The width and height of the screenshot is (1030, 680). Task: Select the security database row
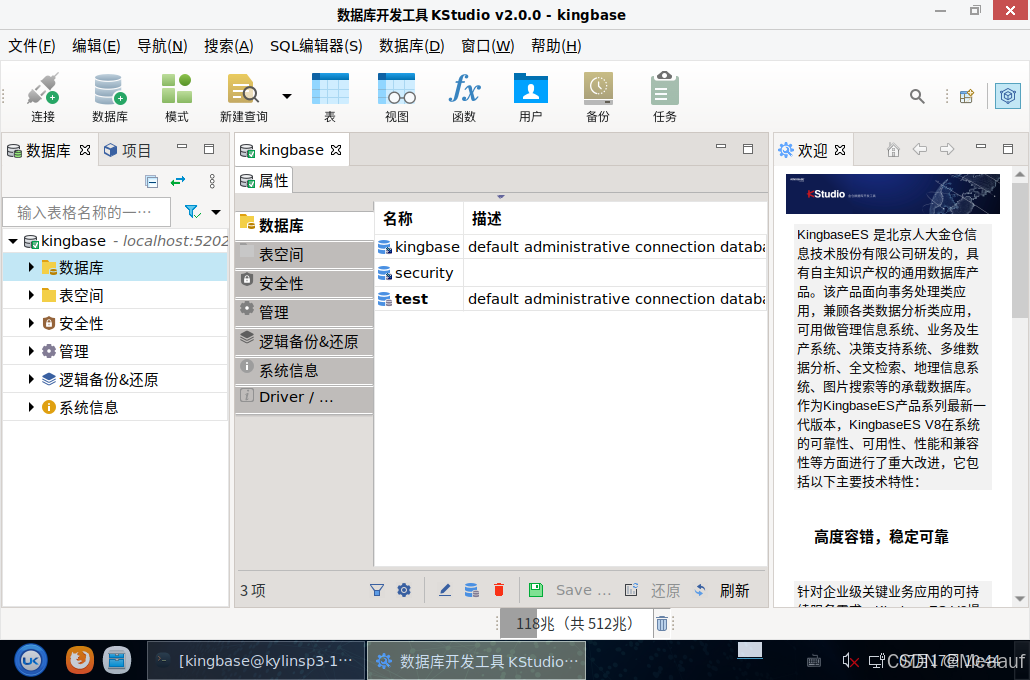(570, 273)
